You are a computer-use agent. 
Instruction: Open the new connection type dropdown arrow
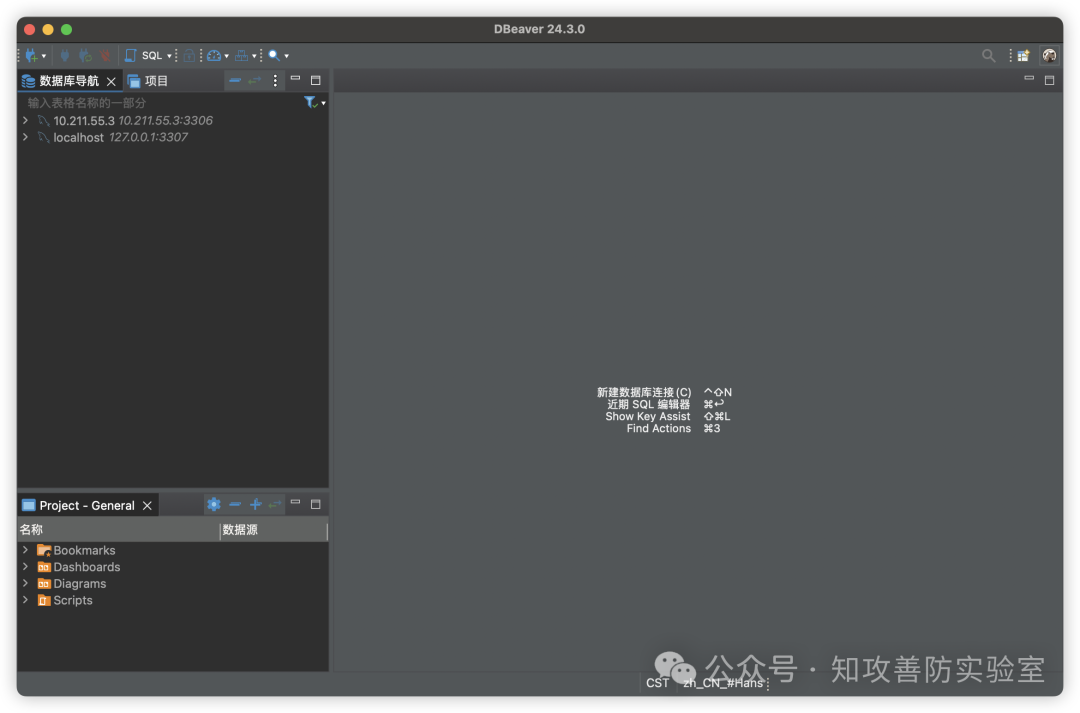(44, 56)
